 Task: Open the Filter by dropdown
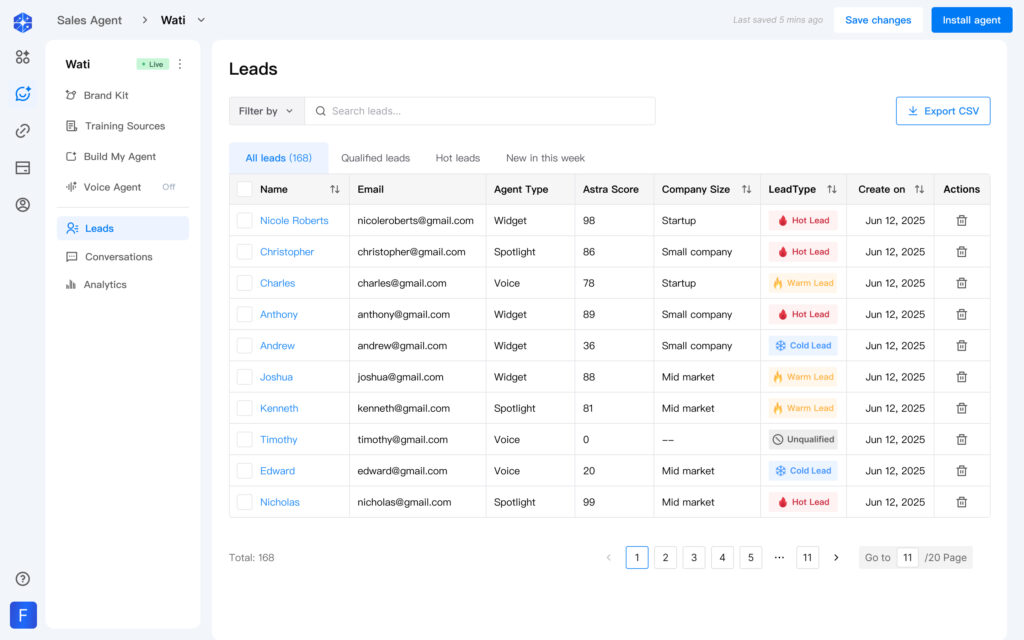pos(266,111)
